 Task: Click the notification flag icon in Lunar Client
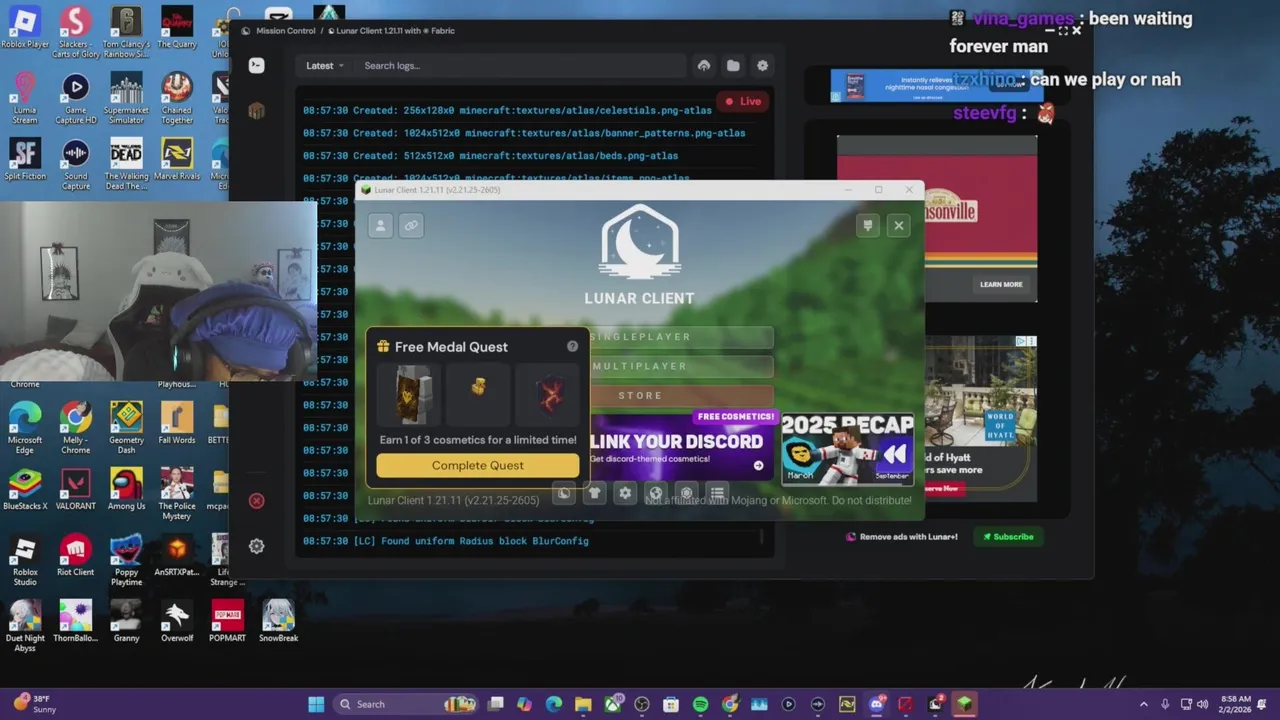[868, 226]
